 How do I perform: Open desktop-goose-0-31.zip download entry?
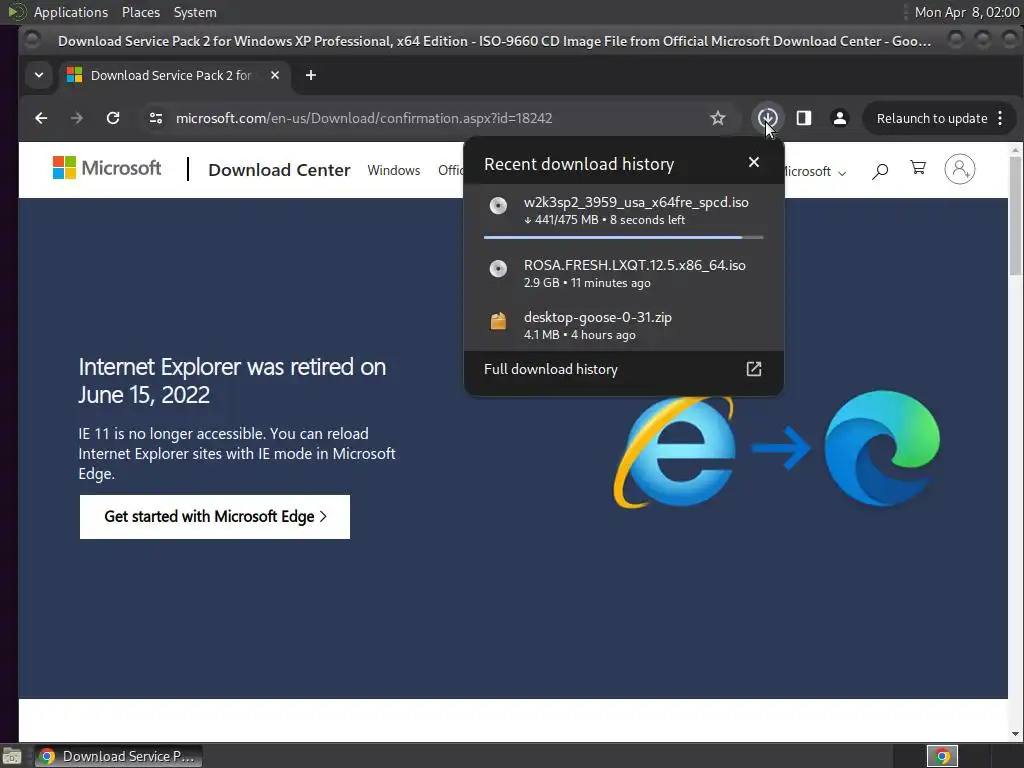(x=624, y=325)
